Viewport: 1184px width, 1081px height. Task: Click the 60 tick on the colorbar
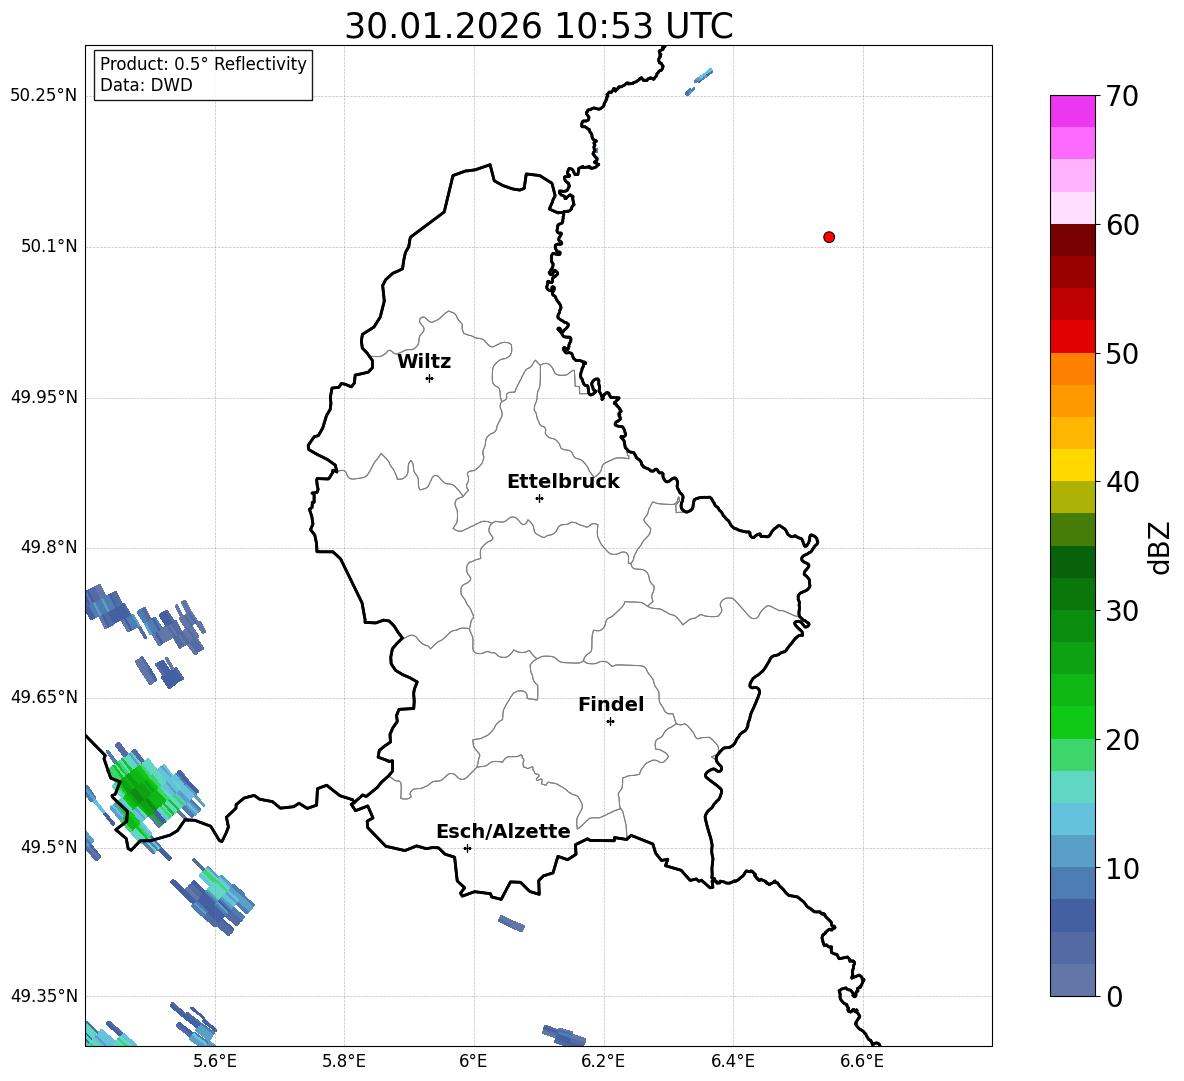(x=1122, y=225)
